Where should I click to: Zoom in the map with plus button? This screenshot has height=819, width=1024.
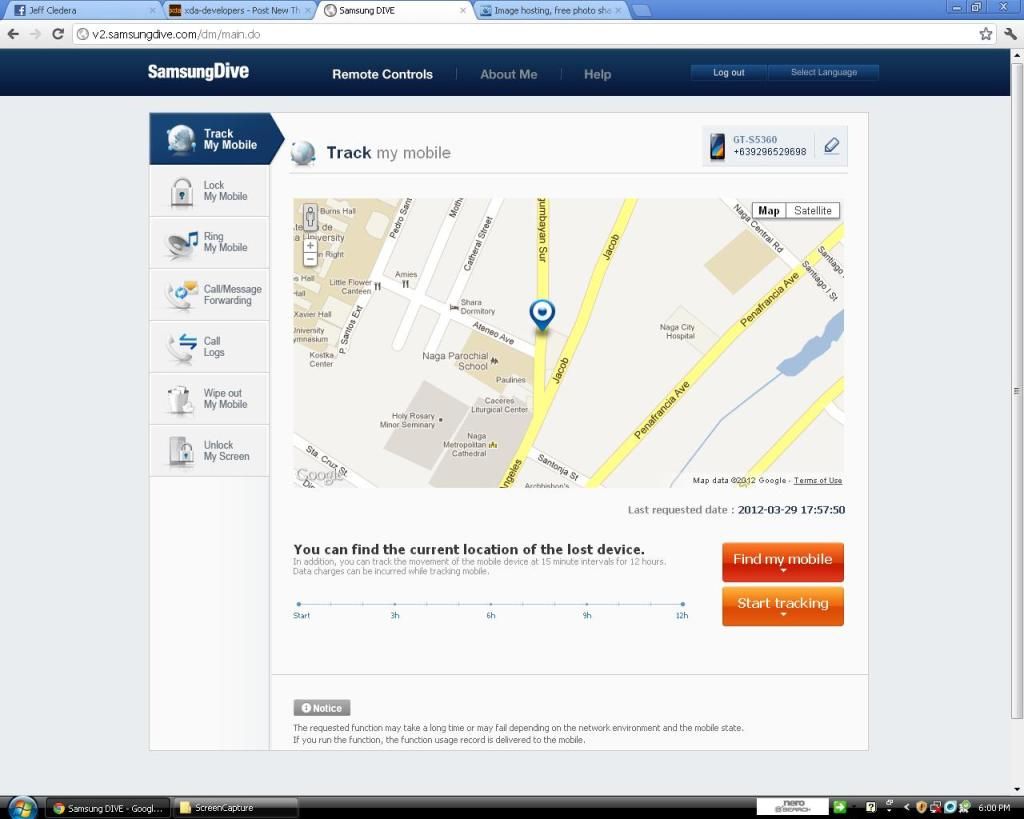(x=310, y=246)
